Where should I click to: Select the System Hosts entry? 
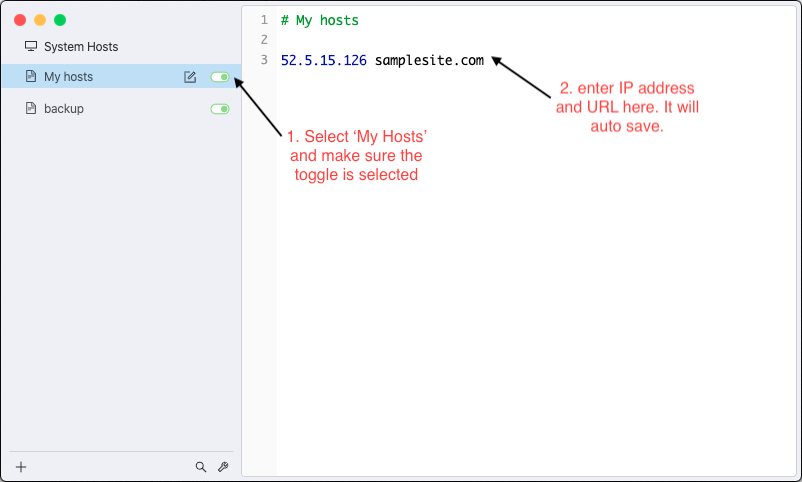tap(81, 47)
